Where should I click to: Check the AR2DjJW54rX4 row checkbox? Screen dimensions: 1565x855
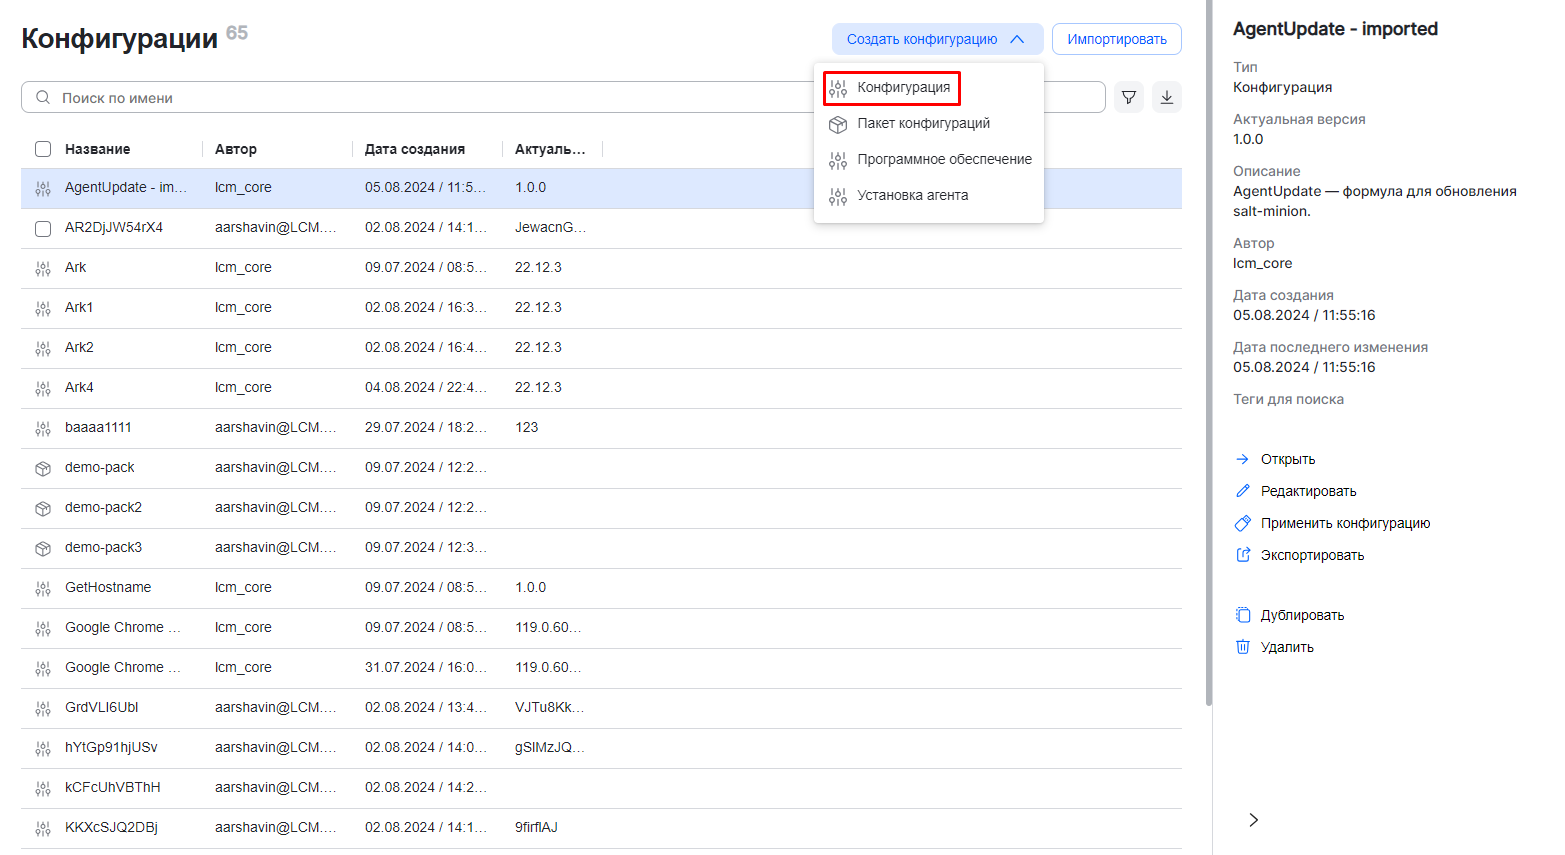[43, 228]
